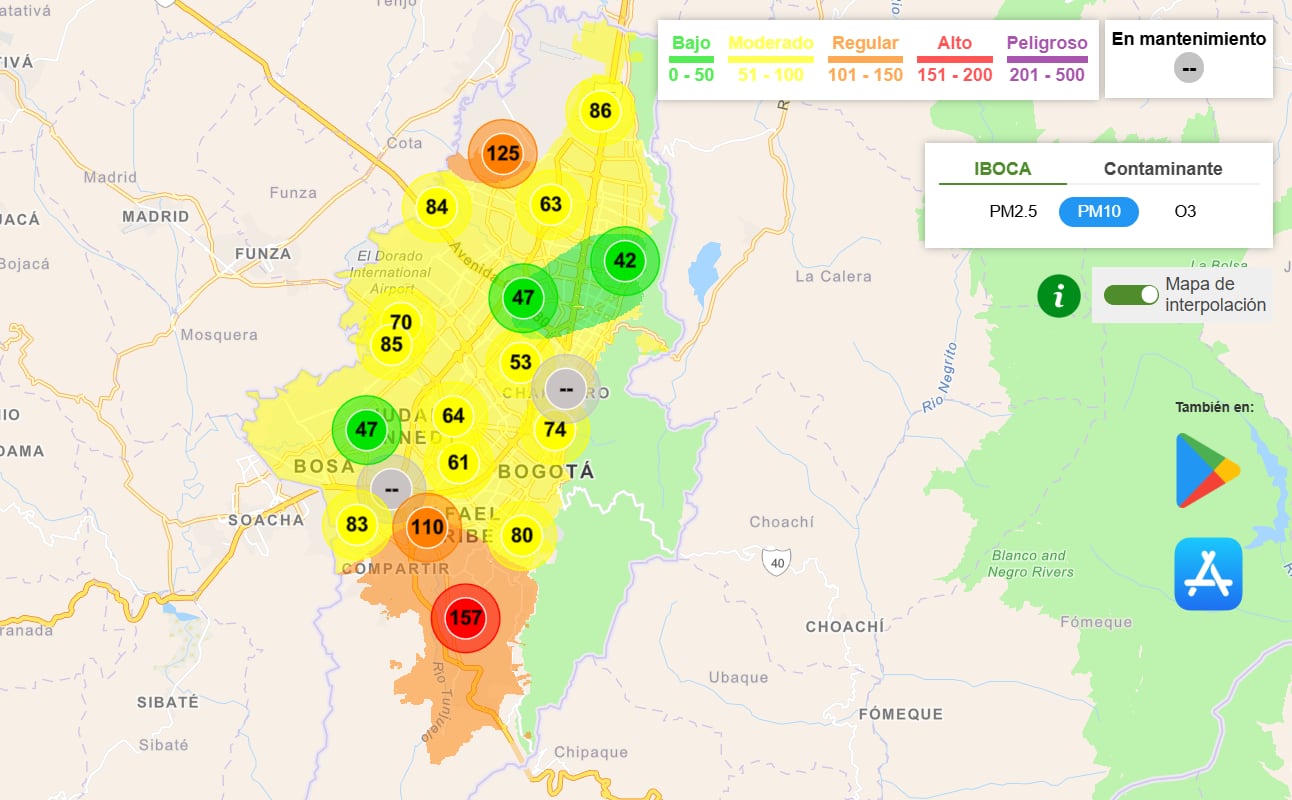Screen dimensions: 1292x800
Task: Click the PM10 pill button
Action: pos(1098,212)
